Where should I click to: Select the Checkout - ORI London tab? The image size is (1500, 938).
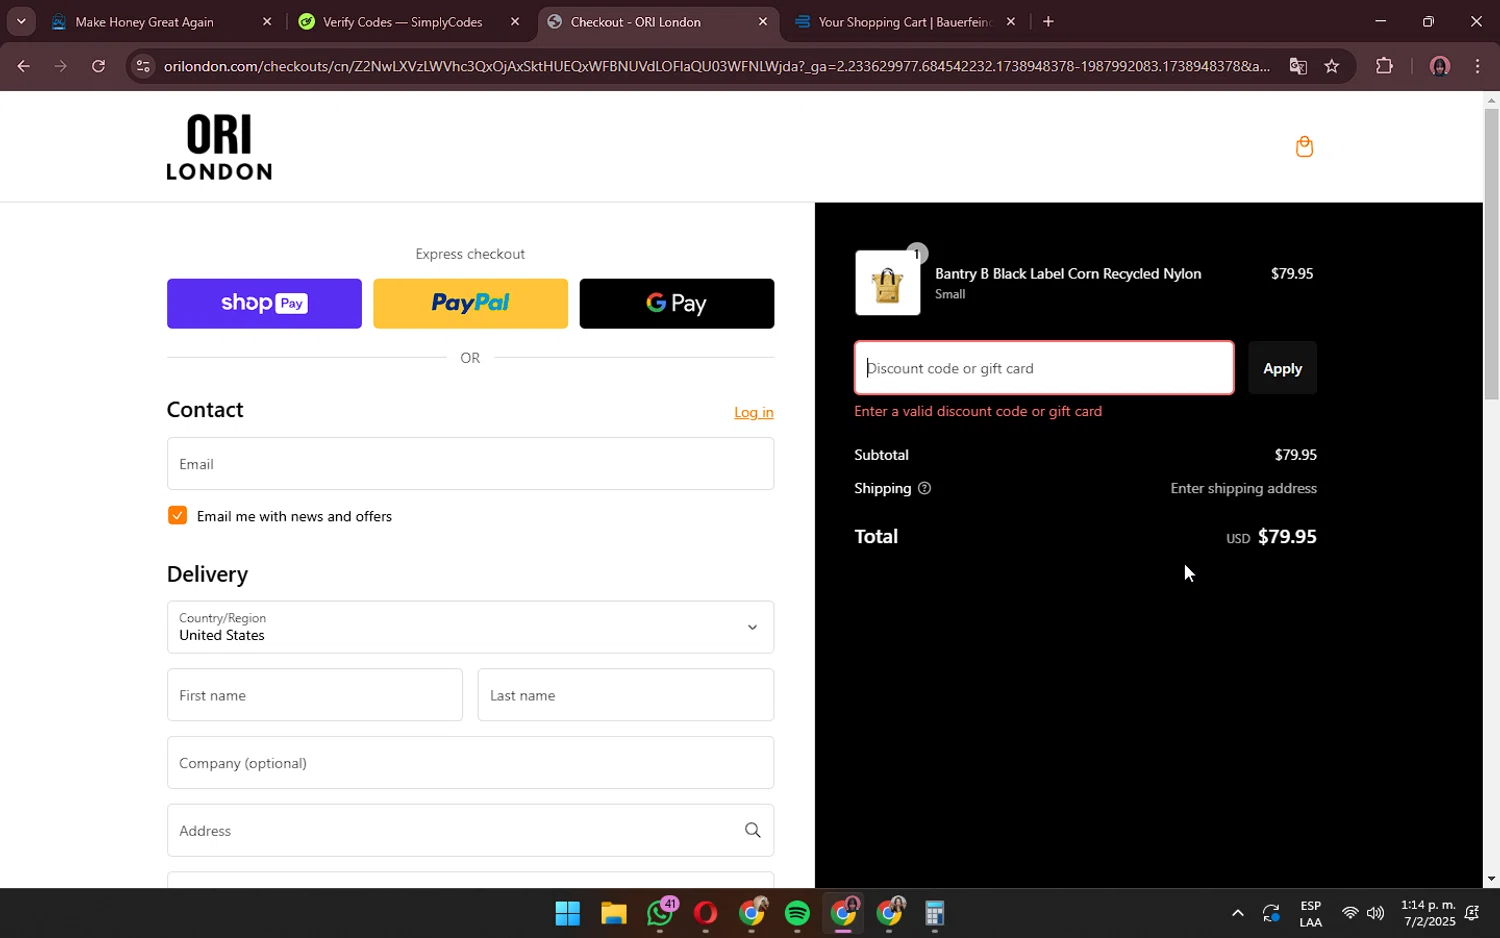pyautogui.click(x=656, y=21)
